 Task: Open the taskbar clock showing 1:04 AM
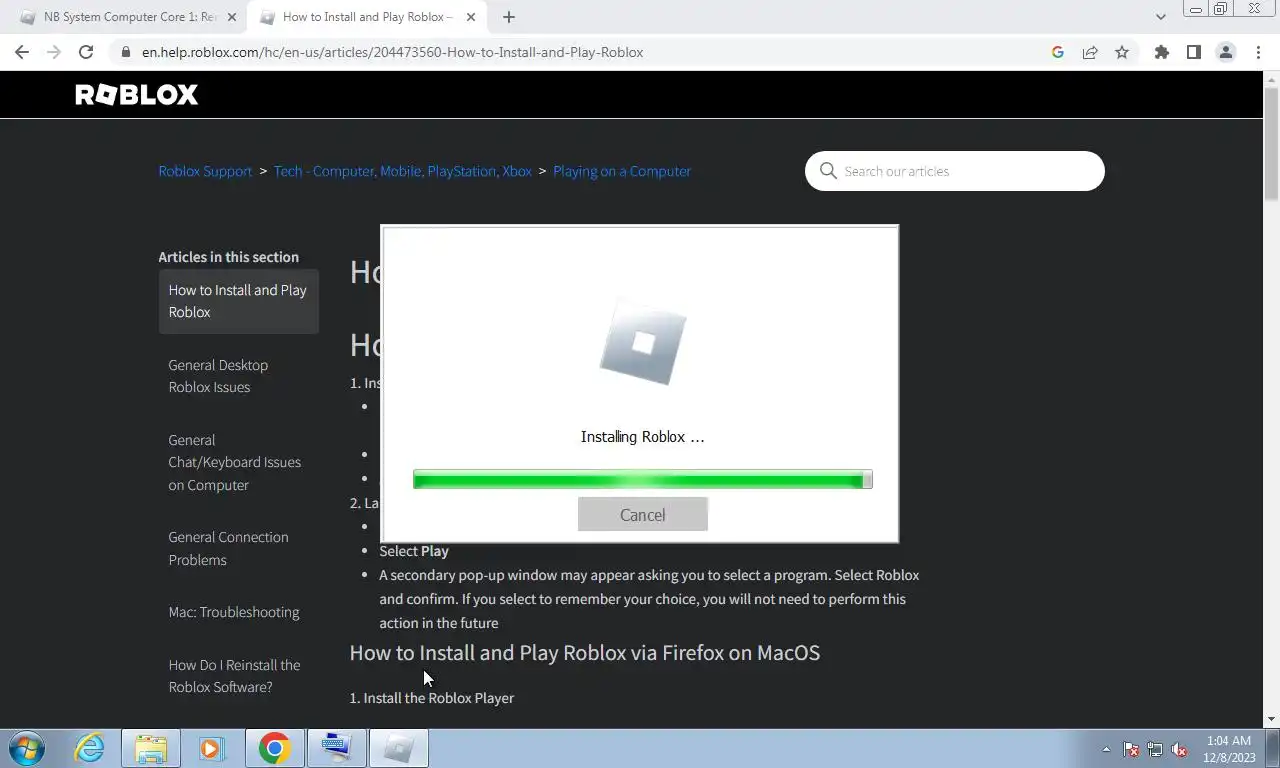1229,749
